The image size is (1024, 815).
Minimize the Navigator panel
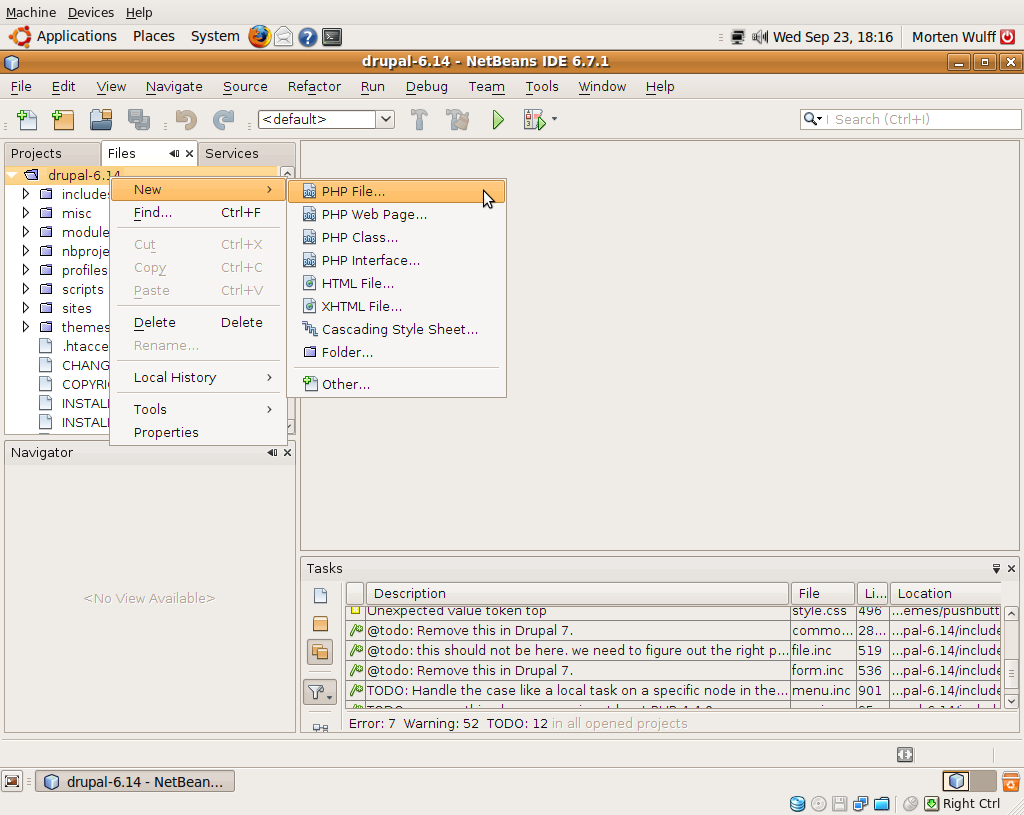(x=272, y=453)
